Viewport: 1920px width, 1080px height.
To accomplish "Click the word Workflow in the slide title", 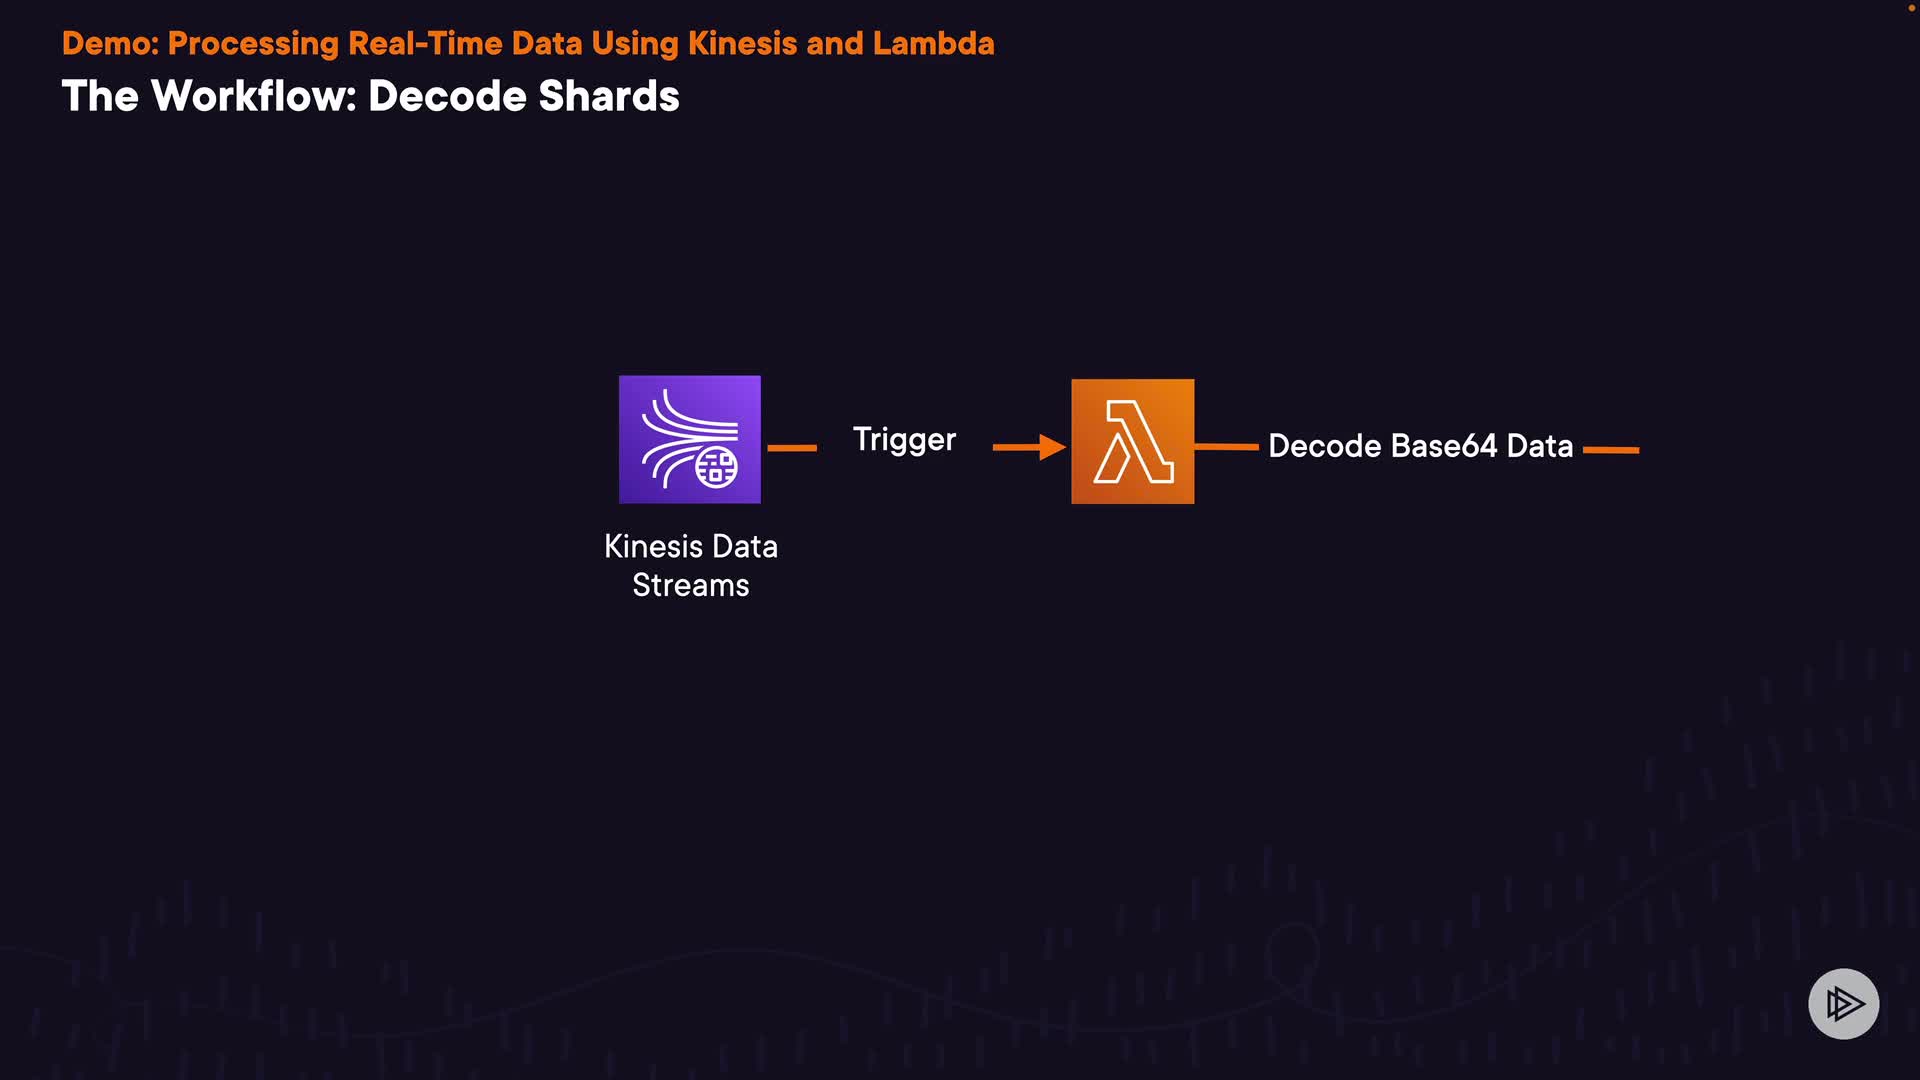I will pyautogui.click(x=254, y=96).
